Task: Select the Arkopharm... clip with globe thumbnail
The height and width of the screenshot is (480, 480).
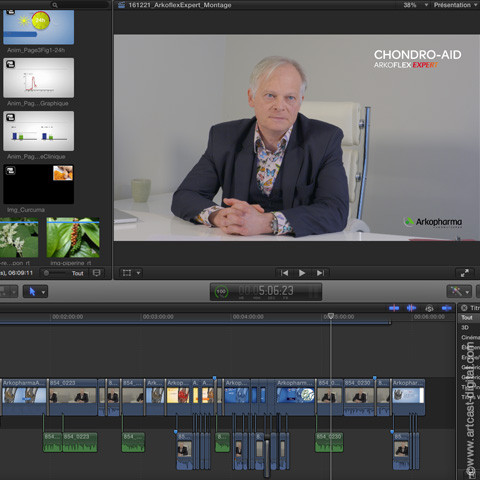Action: [295, 397]
